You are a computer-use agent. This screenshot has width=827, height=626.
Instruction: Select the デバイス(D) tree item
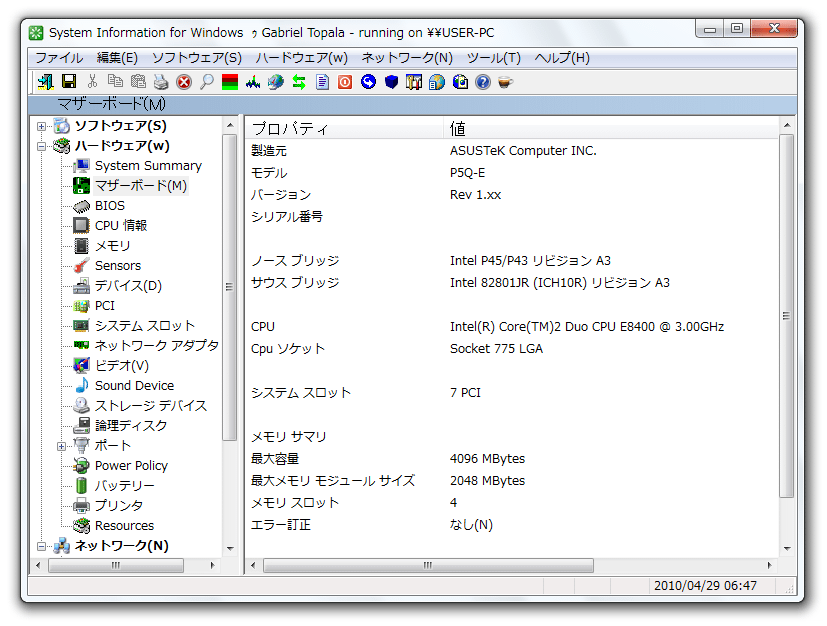tap(128, 285)
